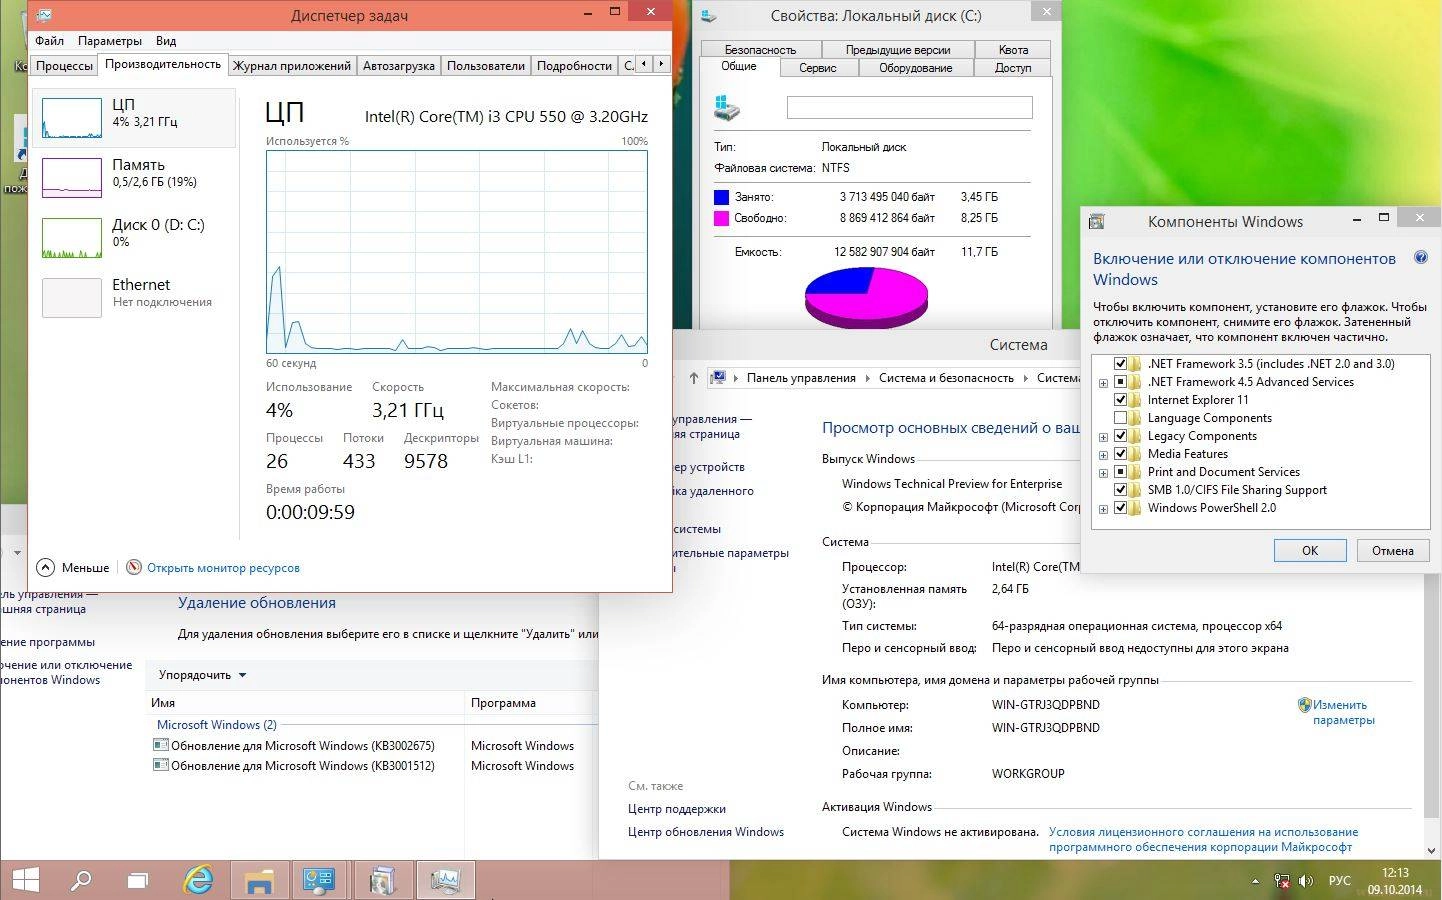Toggle SMB 1.0/CIFS File Sharing Support checkbox

(1120, 490)
